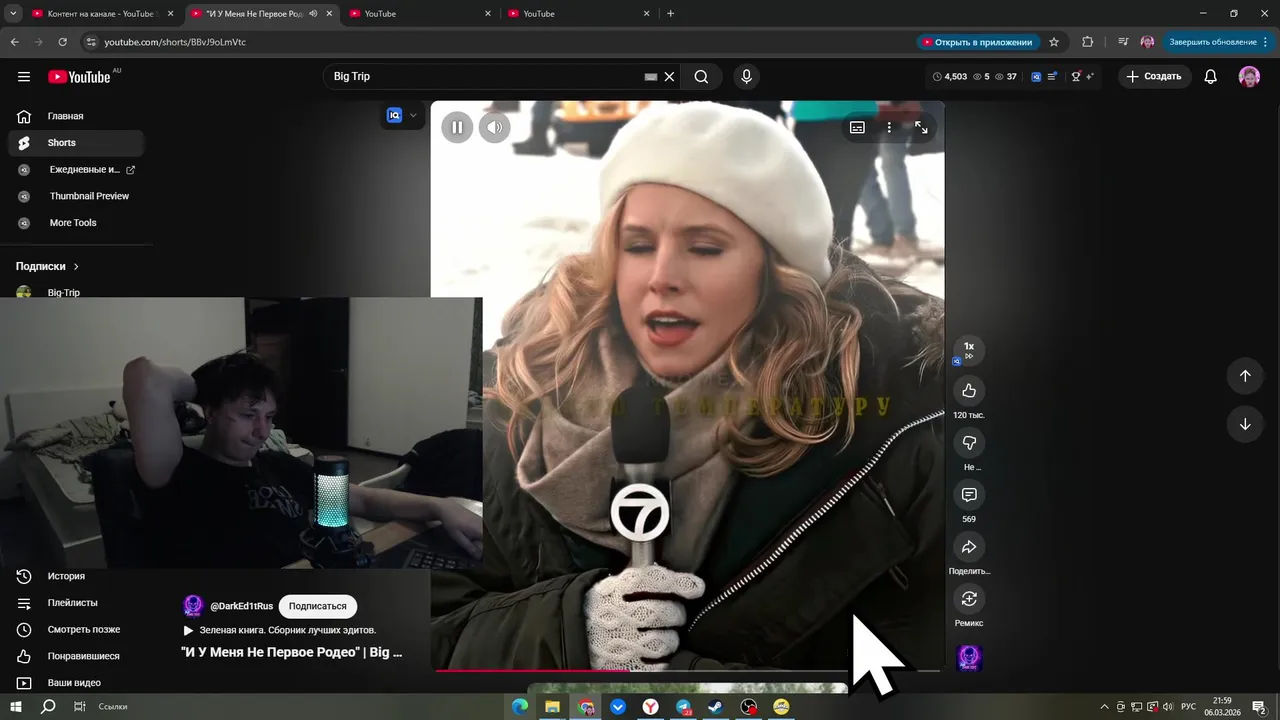The image size is (1280, 720).
Task: Open the YouTube hamburger guide menu
Action: click(24, 77)
